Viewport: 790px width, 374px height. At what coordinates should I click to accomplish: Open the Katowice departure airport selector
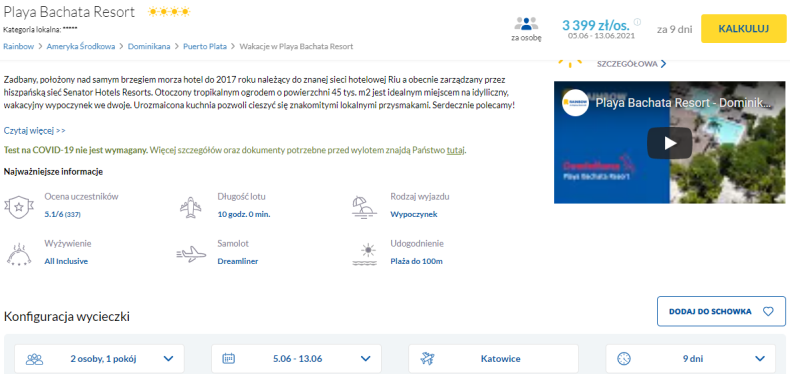point(493,359)
